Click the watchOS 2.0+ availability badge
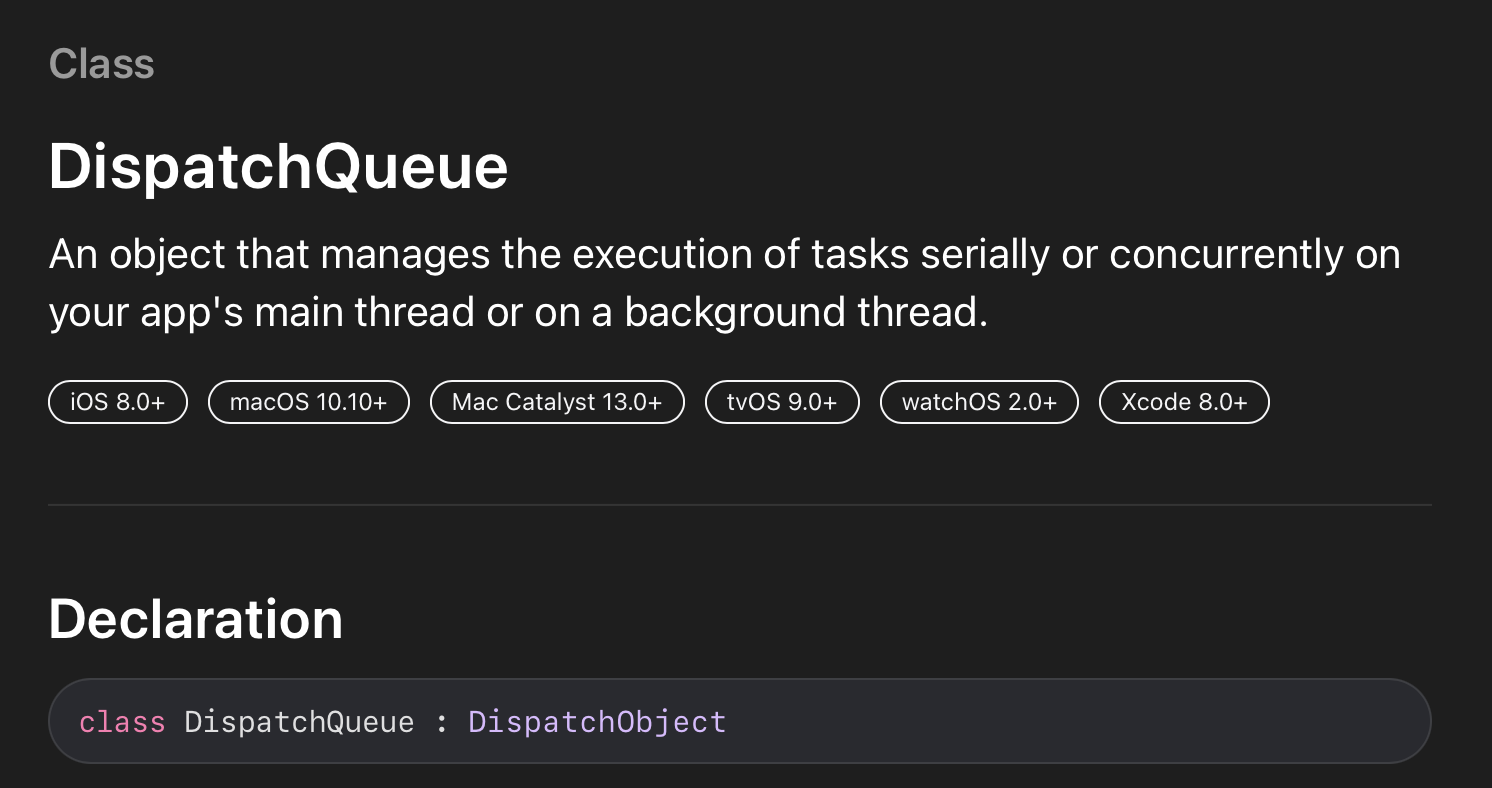This screenshot has width=1492, height=788. pyautogui.click(x=979, y=402)
